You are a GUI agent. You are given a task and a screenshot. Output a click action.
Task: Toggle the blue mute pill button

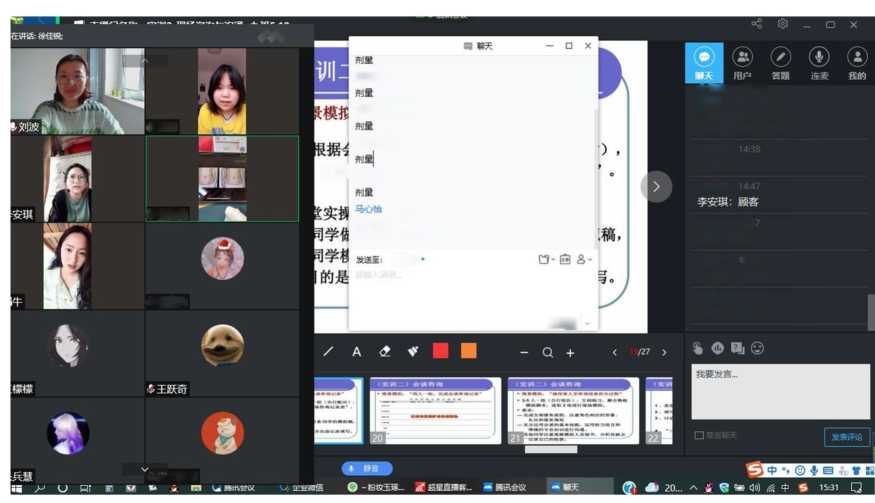[366, 468]
